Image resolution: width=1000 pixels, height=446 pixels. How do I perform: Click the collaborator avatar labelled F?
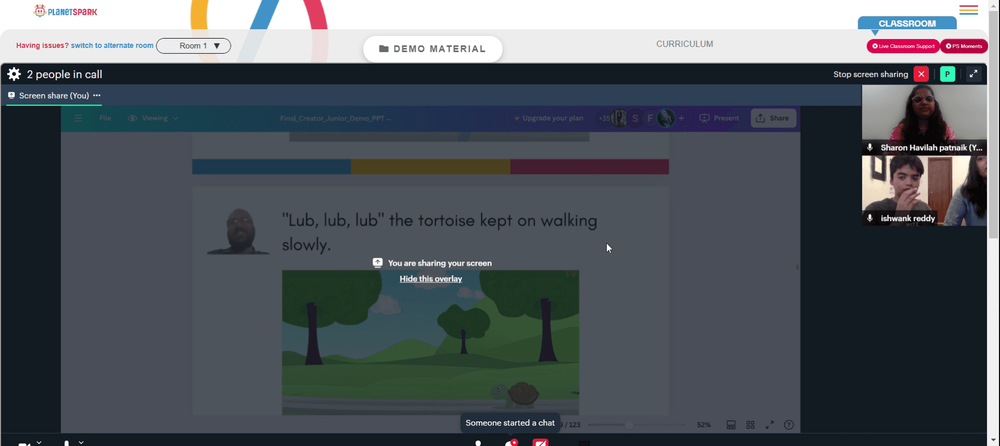[x=650, y=118]
